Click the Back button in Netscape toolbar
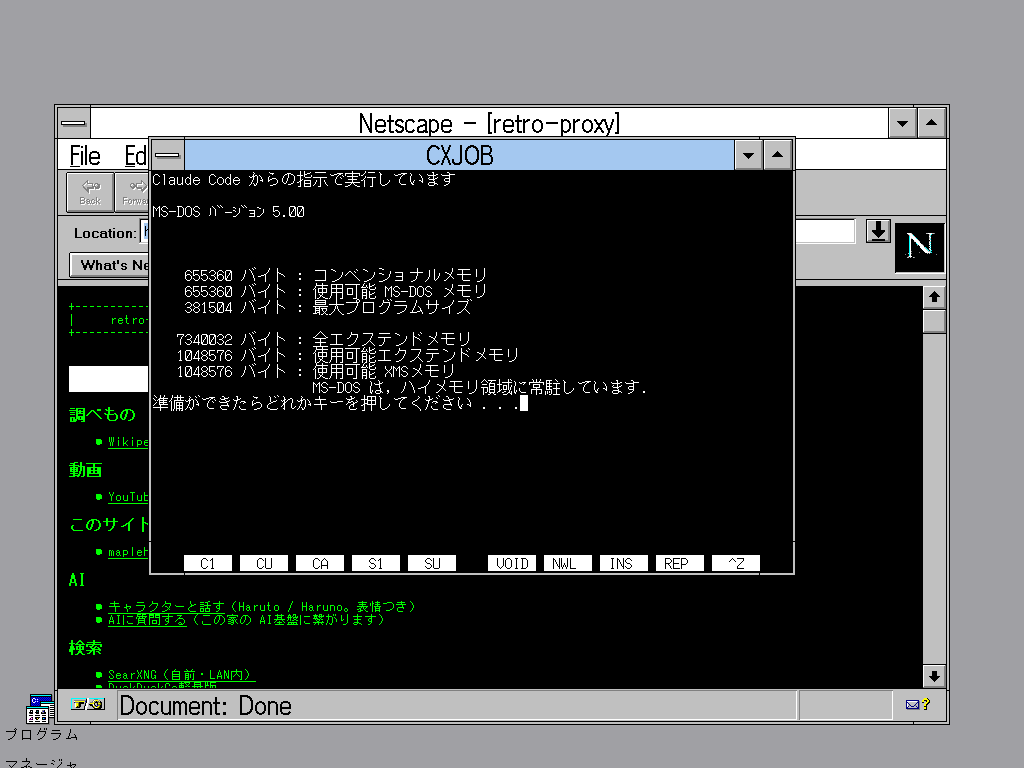Screen dimensions: 1024x768 [90, 192]
